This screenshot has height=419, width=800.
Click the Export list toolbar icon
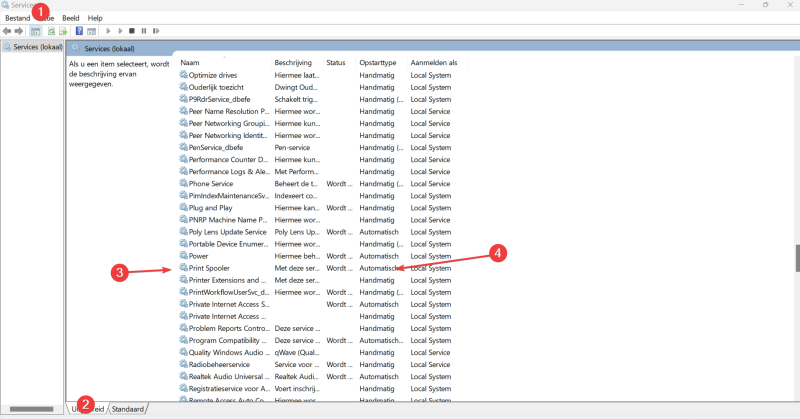[x=63, y=31]
